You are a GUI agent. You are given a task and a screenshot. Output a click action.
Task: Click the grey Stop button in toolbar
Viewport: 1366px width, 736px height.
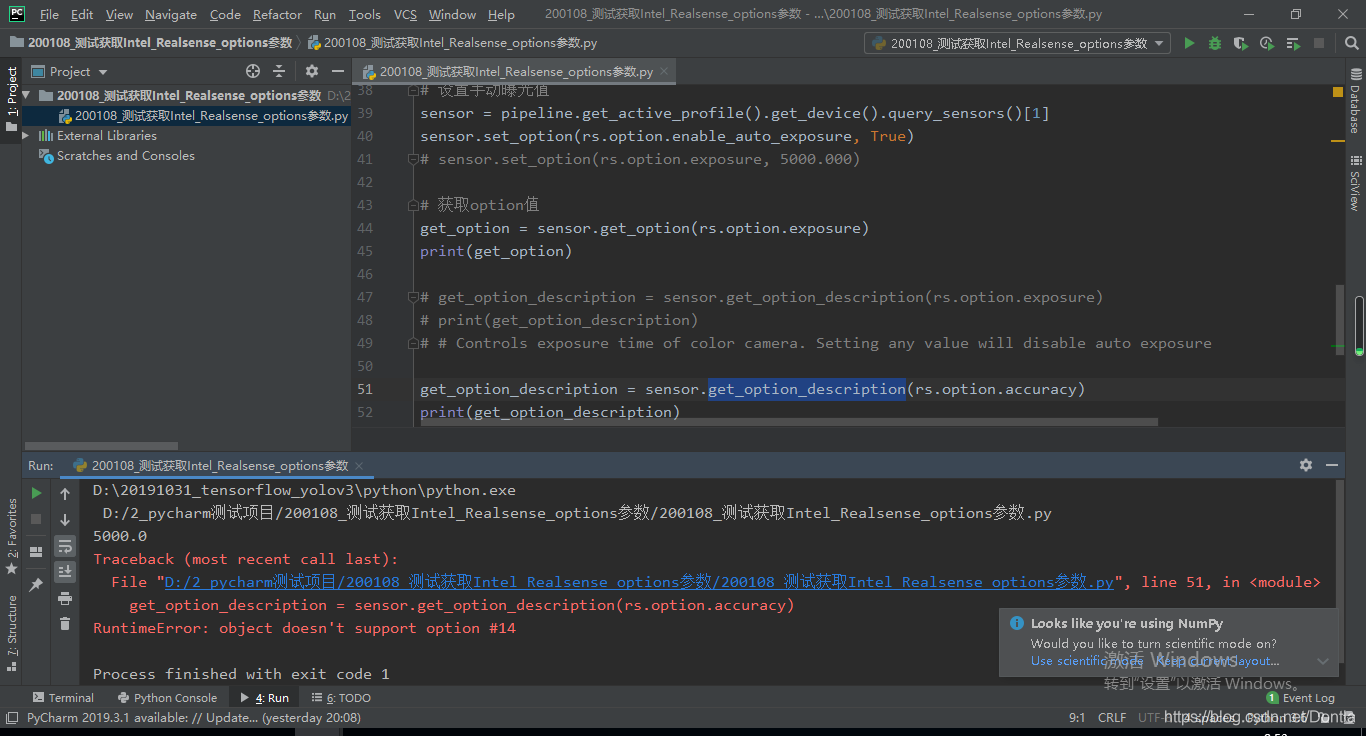point(1319,43)
